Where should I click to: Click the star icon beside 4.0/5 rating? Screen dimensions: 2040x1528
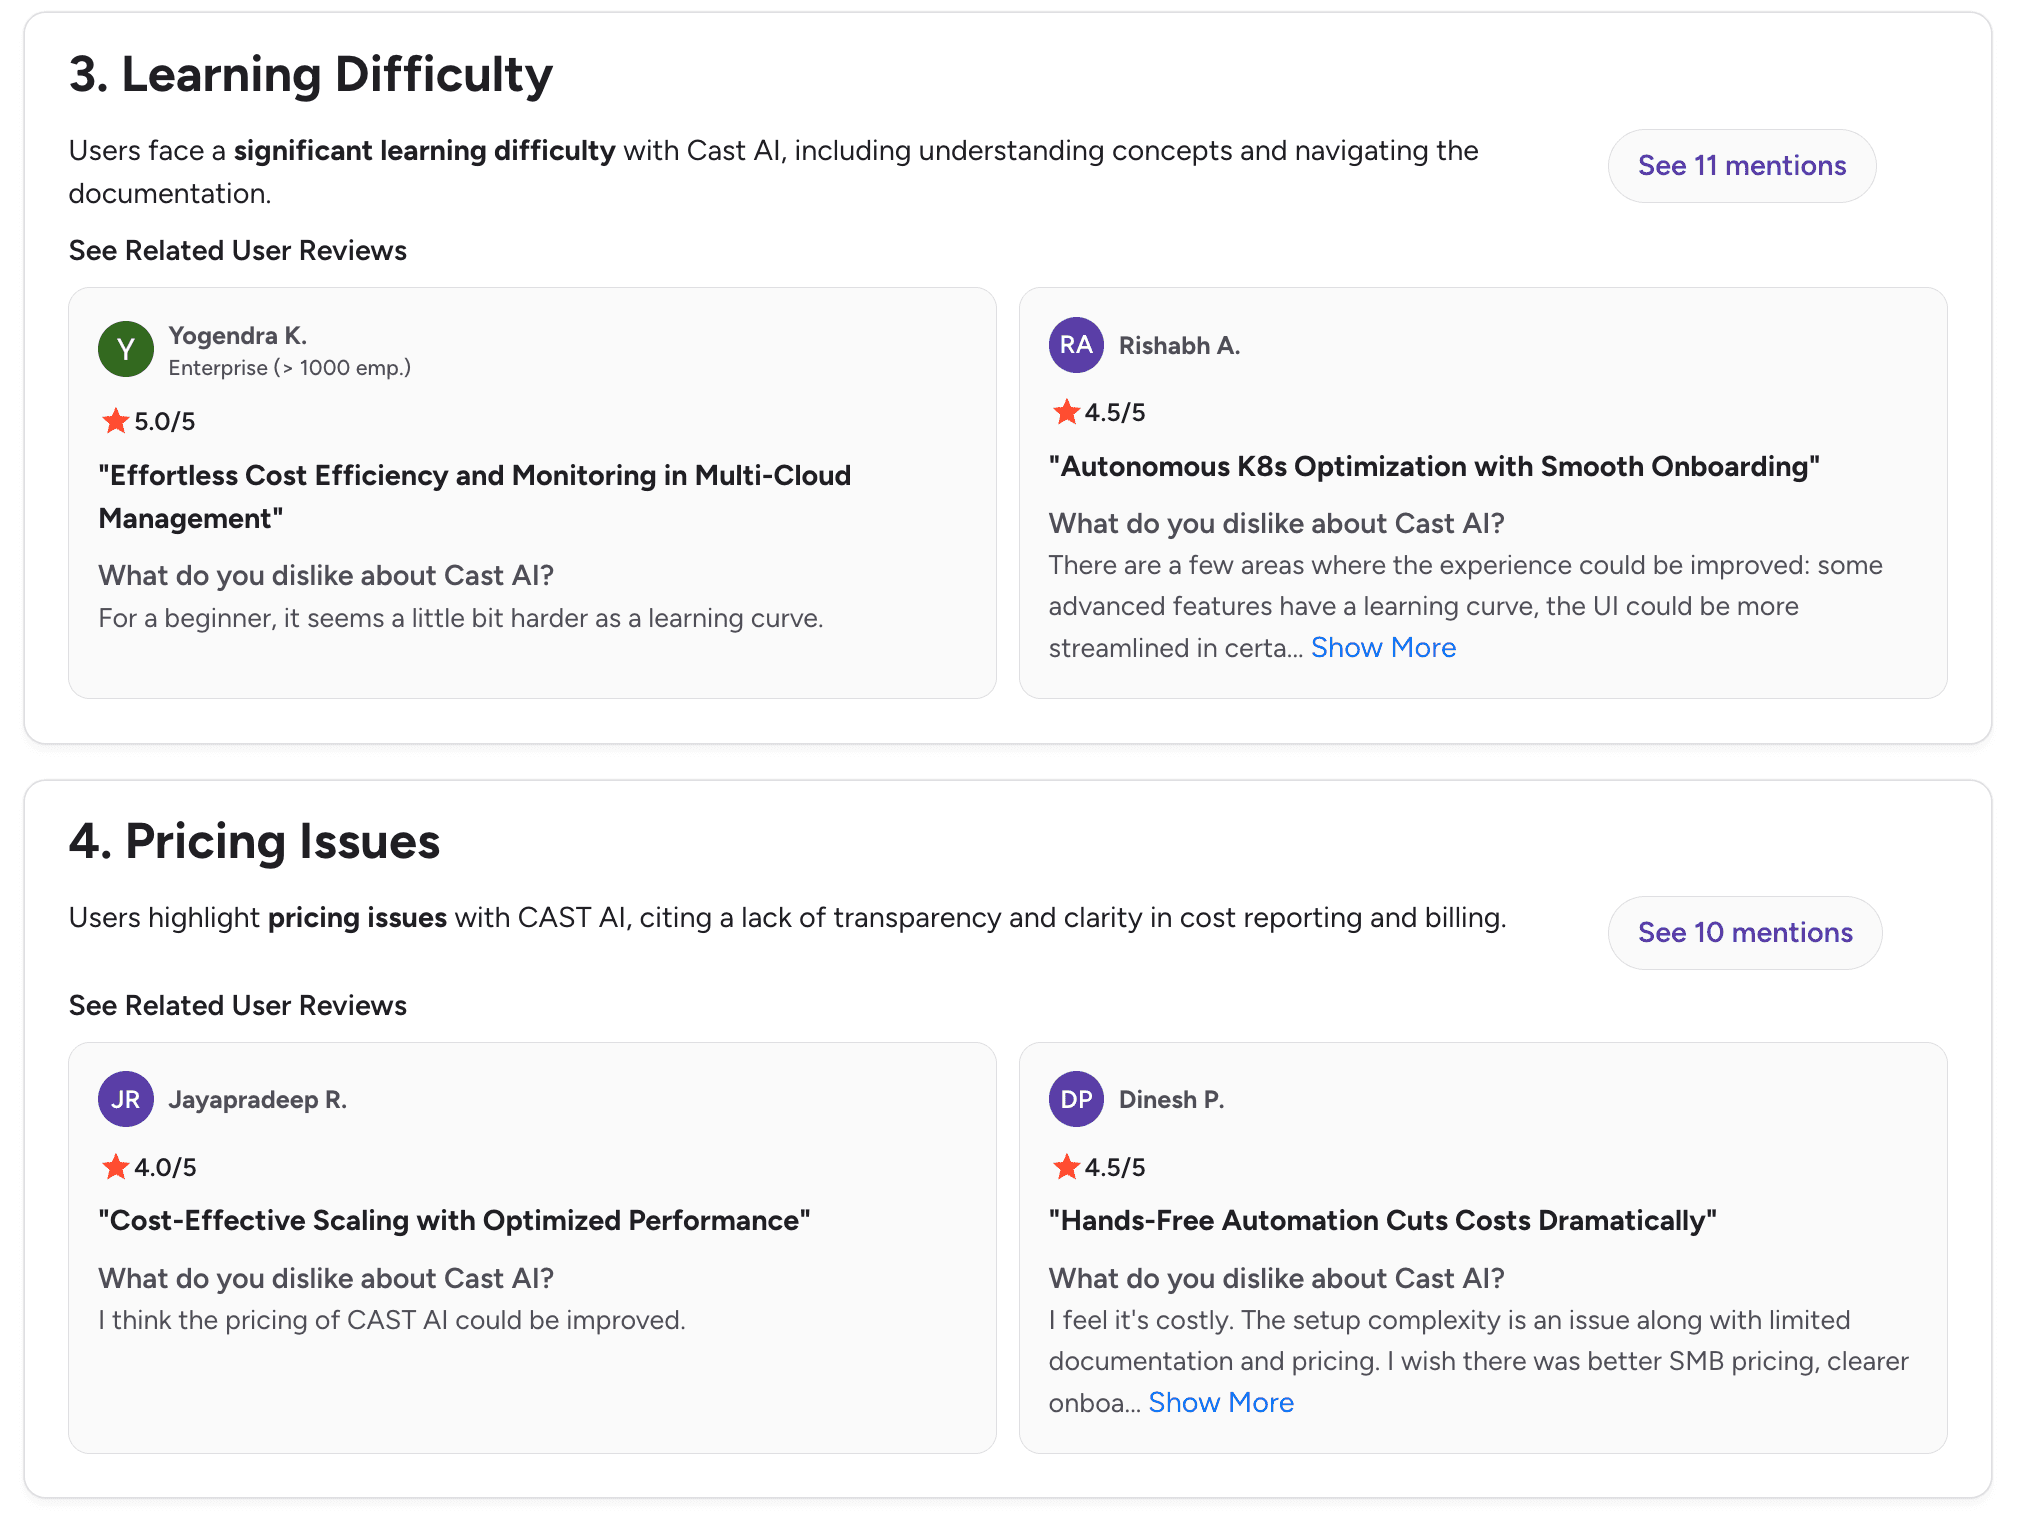(115, 1166)
